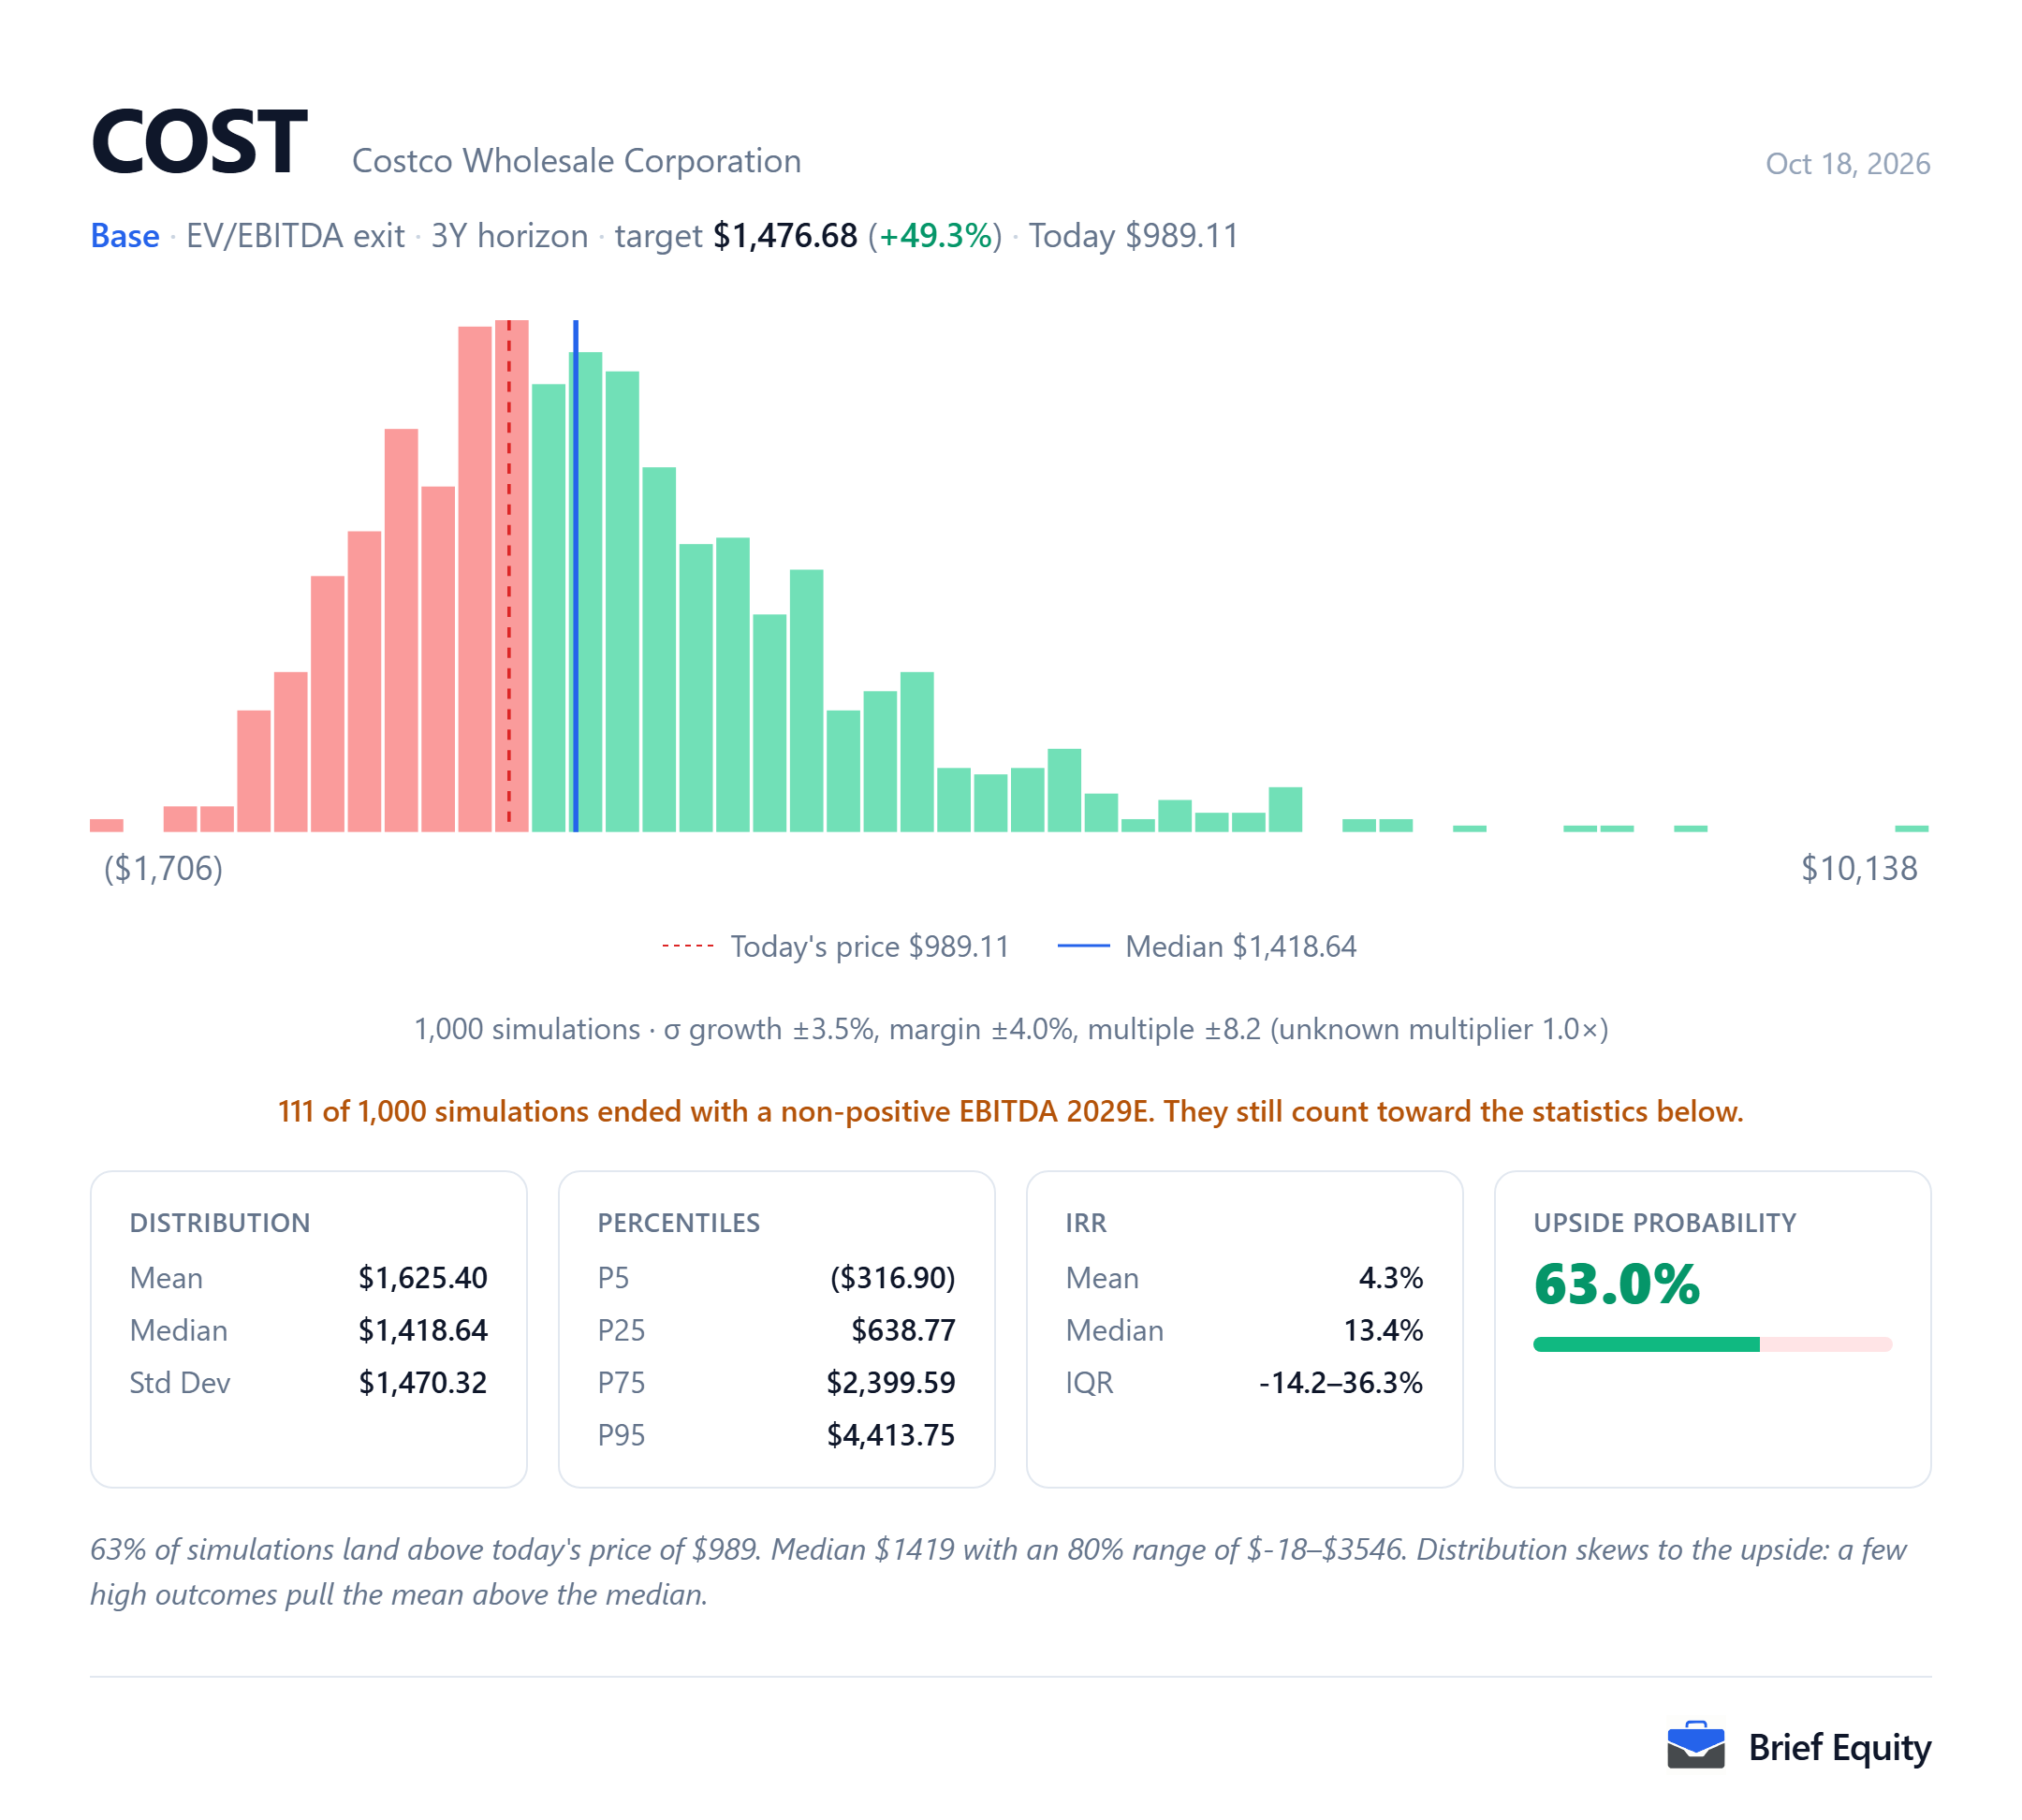Click the Brief Equity brand name
Screen dimensions: 2022x1820
click(x=1839, y=1747)
